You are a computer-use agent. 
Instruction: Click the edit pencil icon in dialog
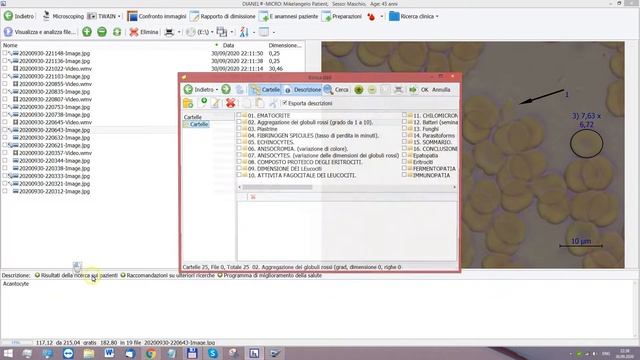coord(216,103)
